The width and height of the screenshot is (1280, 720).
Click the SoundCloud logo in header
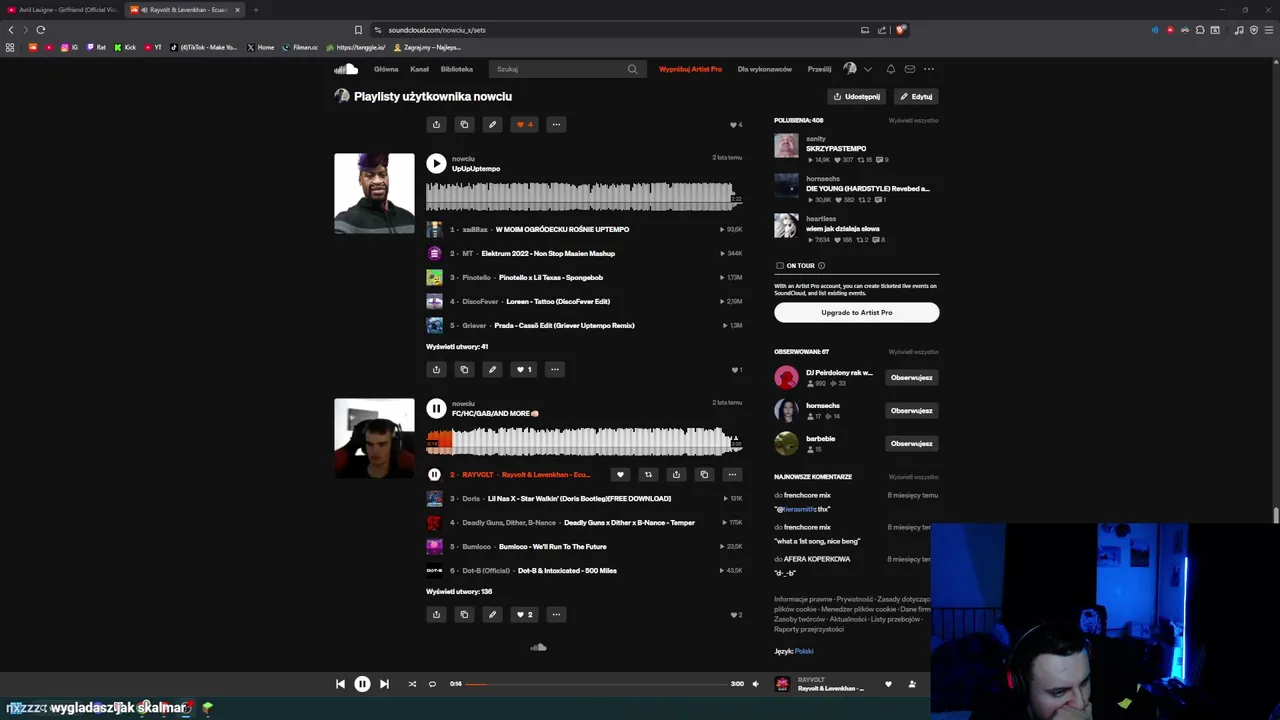point(346,69)
